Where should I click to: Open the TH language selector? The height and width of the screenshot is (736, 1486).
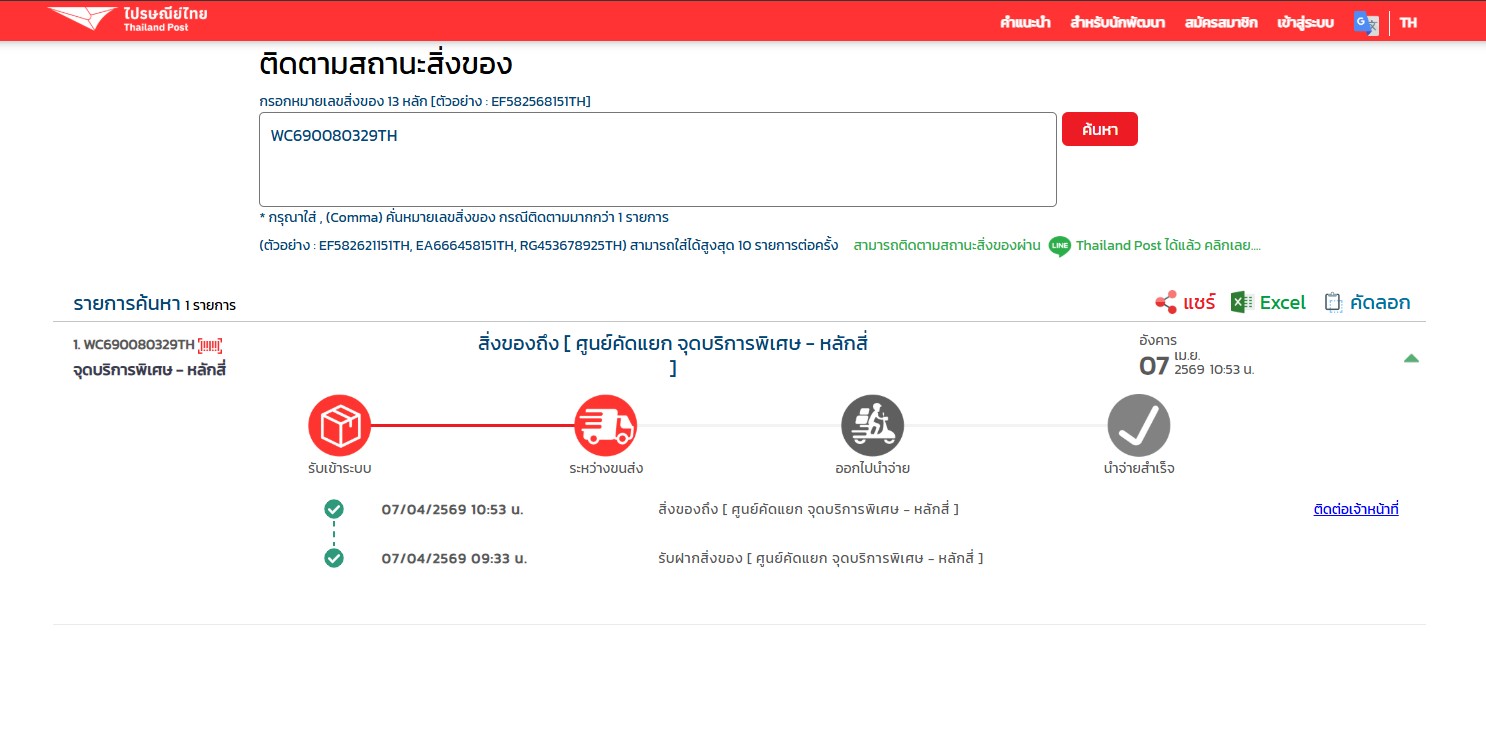1408,23
